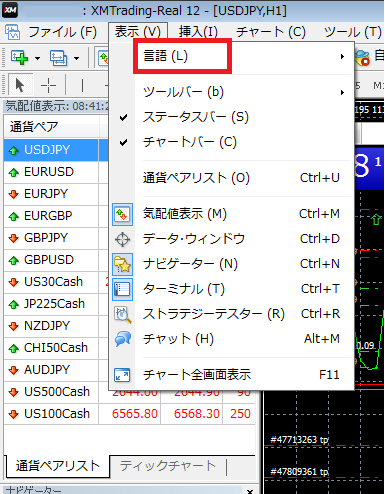385x494 pixels.
Task: Expand the ツールバー (b) submenu arrow
Action: (342, 92)
